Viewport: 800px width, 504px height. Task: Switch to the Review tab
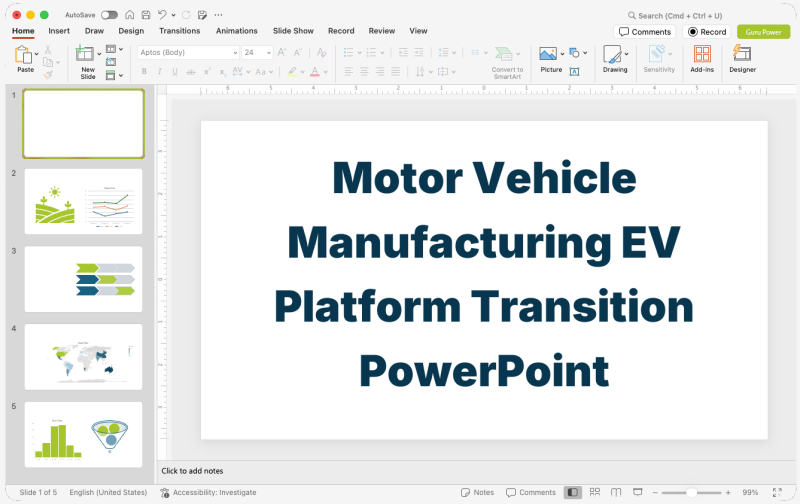point(382,31)
